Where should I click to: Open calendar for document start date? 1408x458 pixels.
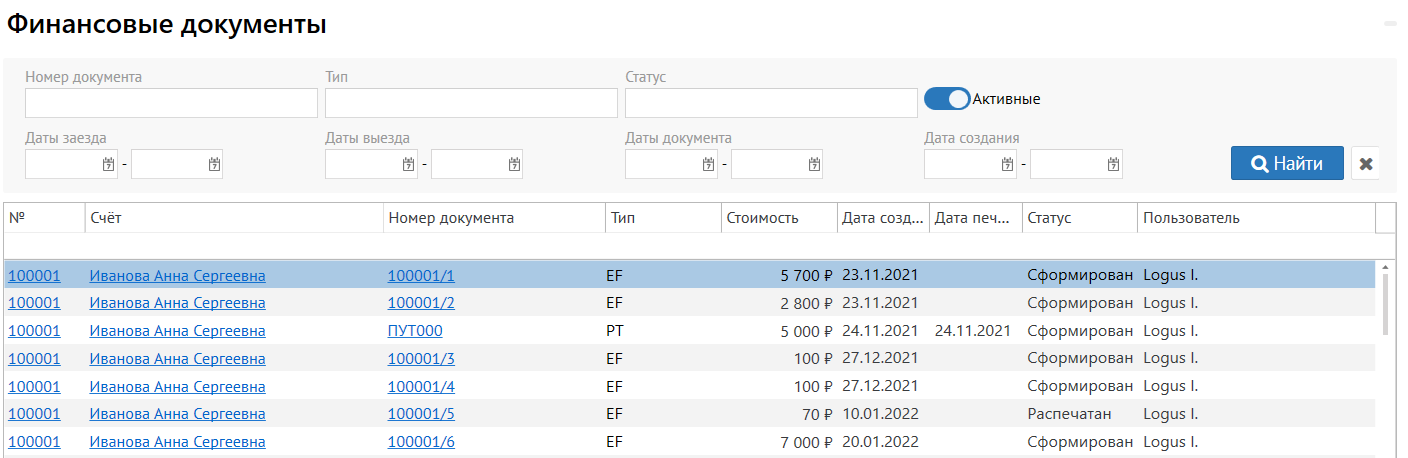pos(709,165)
